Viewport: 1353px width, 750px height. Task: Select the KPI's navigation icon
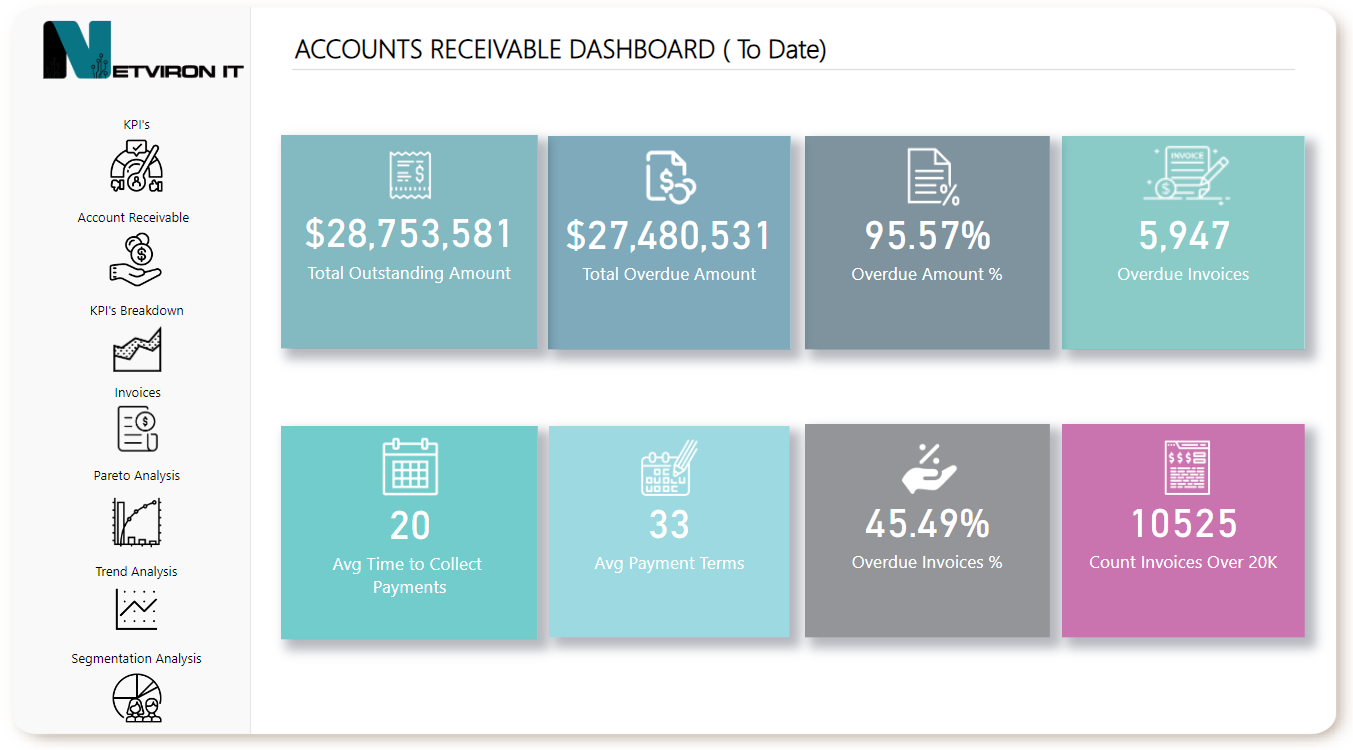[x=135, y=167]
